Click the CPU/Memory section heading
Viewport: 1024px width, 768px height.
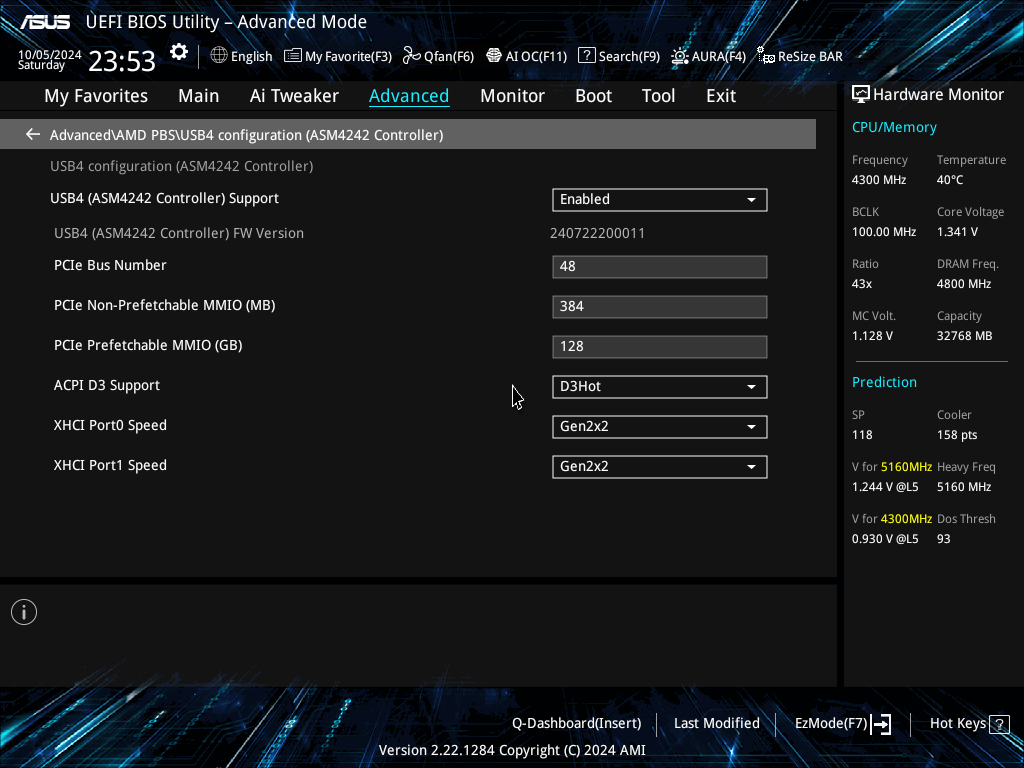click(x=894, y=127)
